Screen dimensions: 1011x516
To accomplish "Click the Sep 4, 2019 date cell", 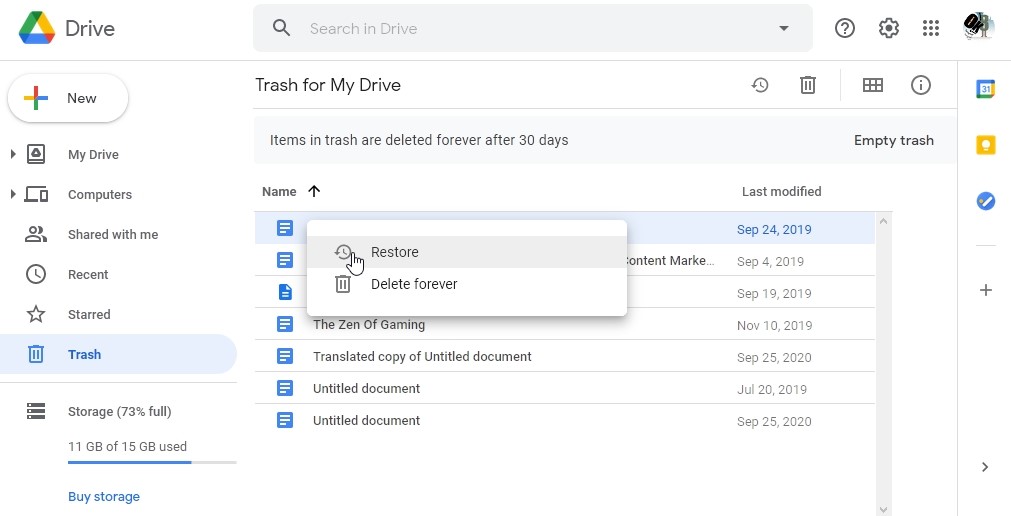I will (771, 262).
